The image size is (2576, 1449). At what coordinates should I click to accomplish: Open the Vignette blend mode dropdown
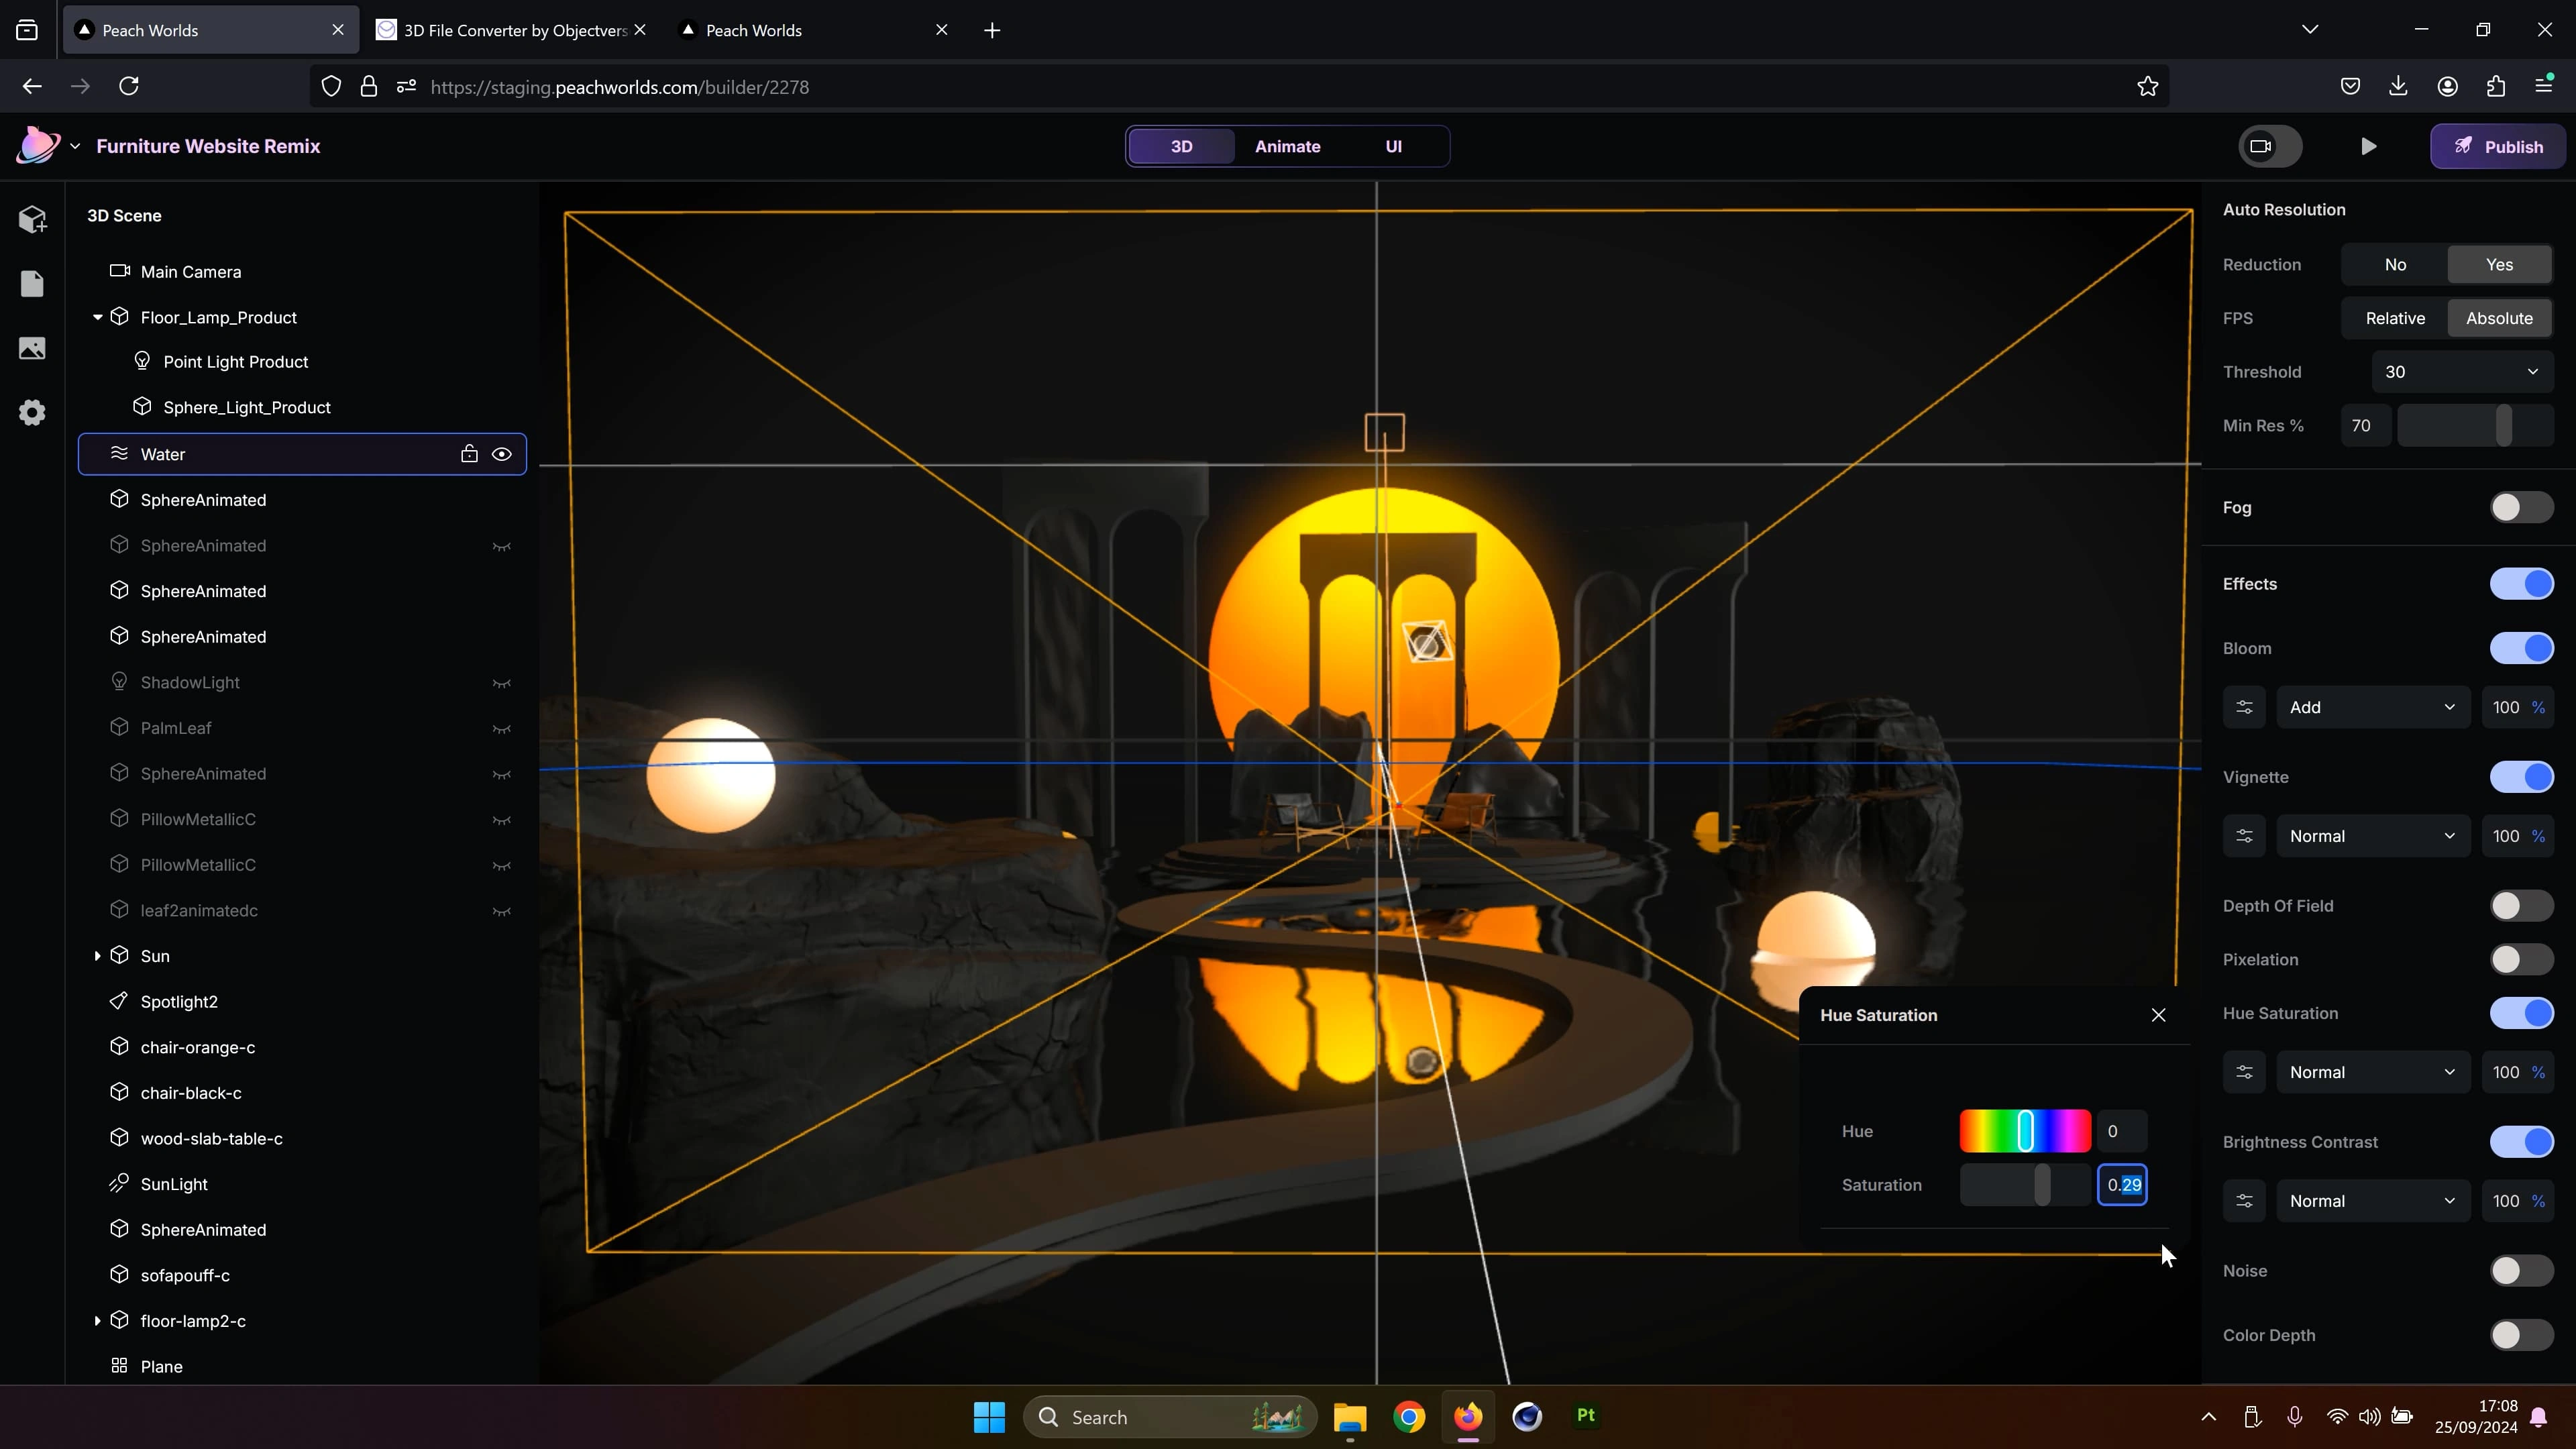[x=2372, y=836]
